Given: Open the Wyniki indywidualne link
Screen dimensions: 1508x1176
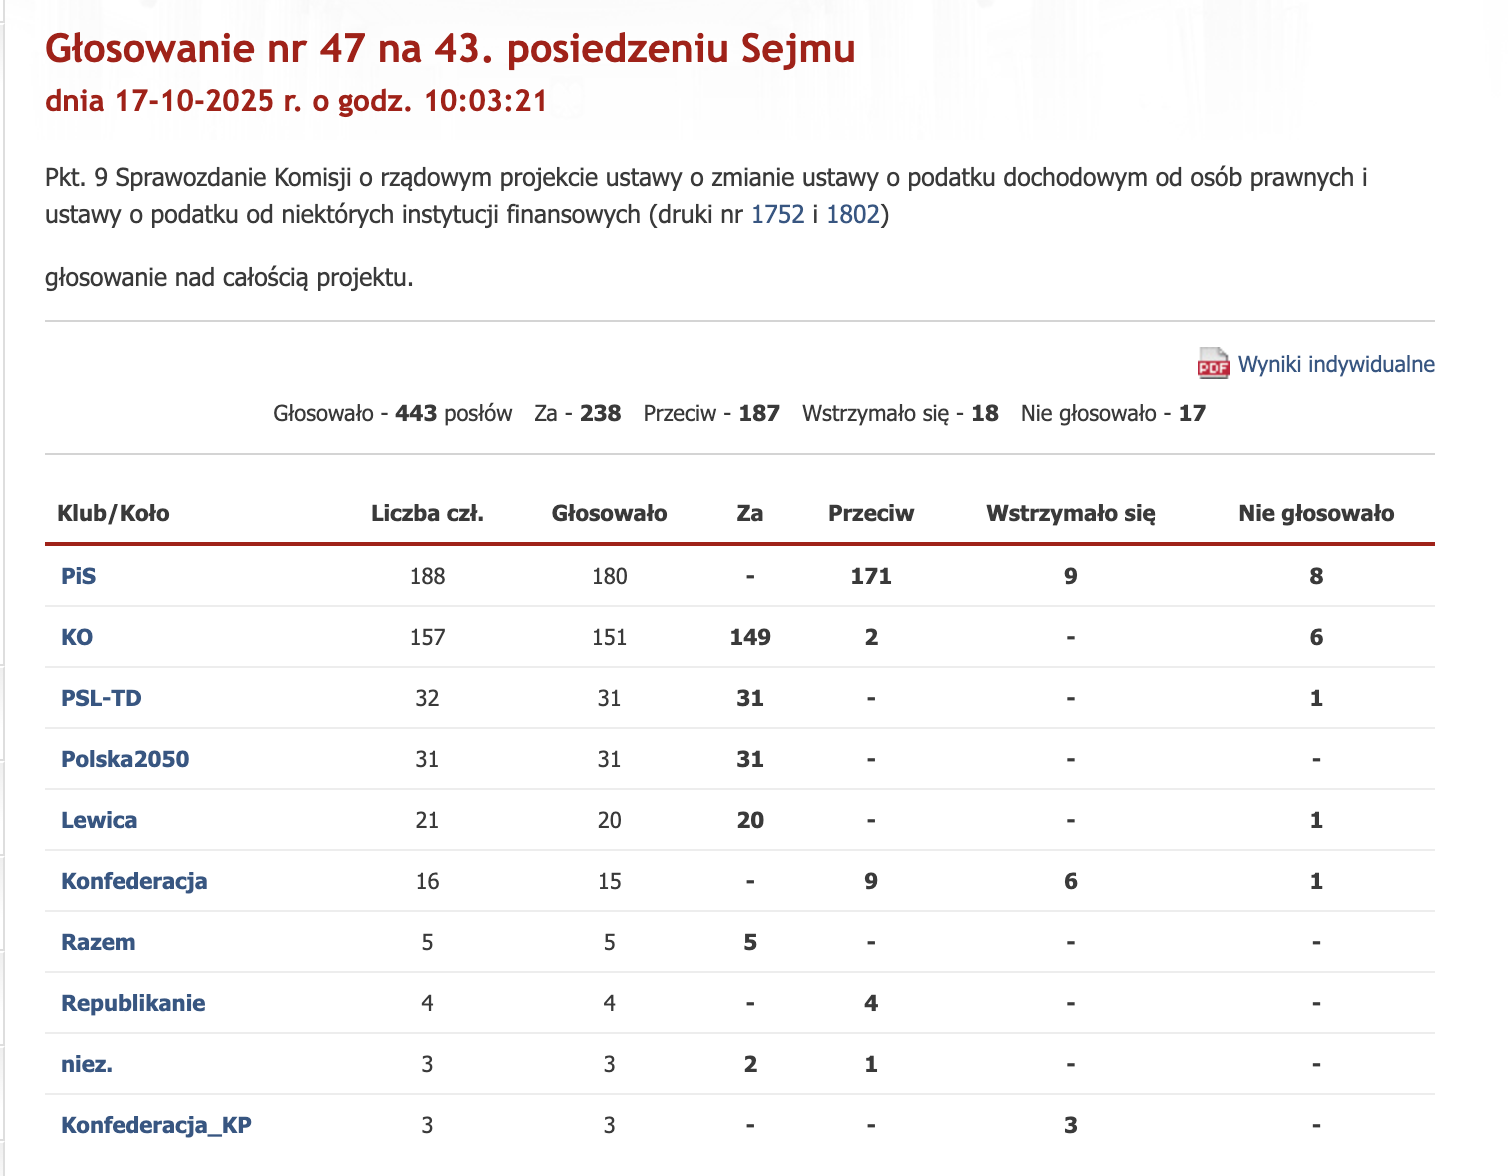Looking at the screenshot, I should point(1335,364).
